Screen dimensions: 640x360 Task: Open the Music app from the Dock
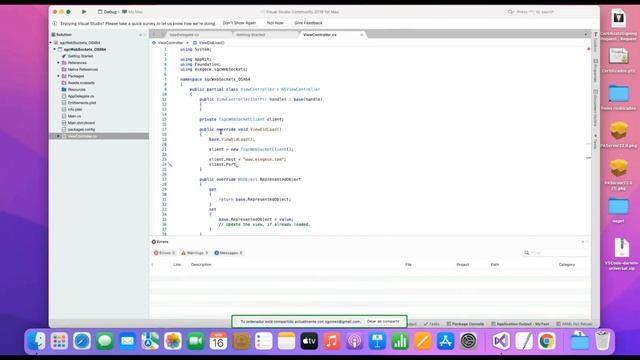332,341
